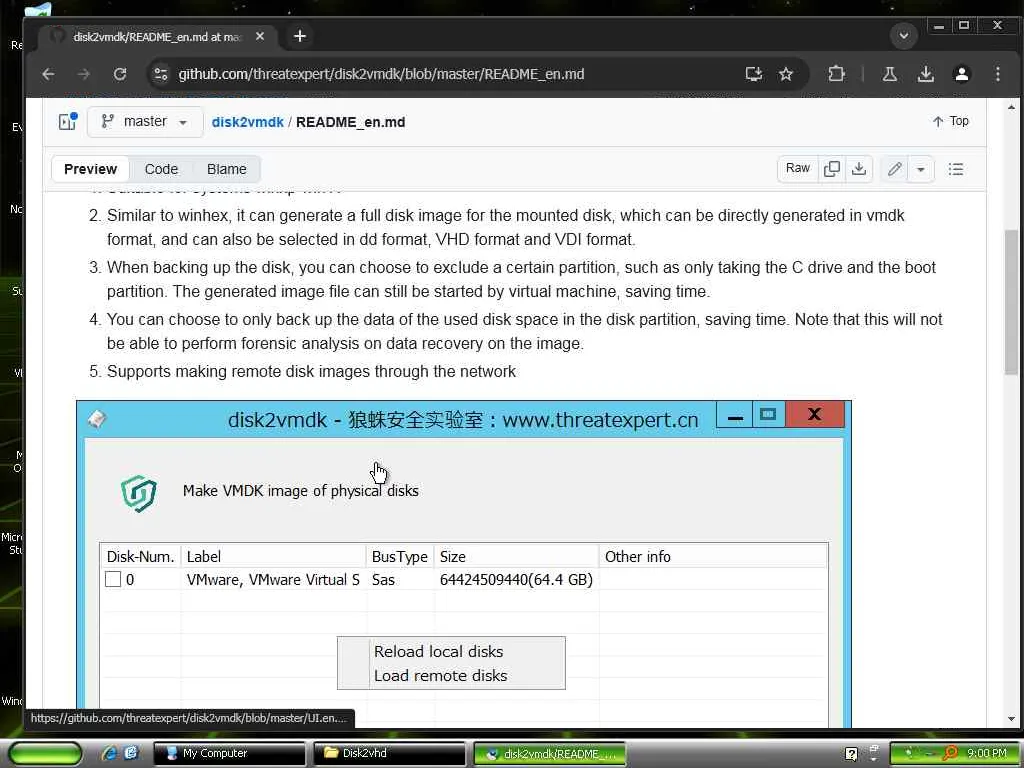The height and width of the screenshot is (768, 1024).
Task: Open a new browser tab
Action: (x=300, y=36)
